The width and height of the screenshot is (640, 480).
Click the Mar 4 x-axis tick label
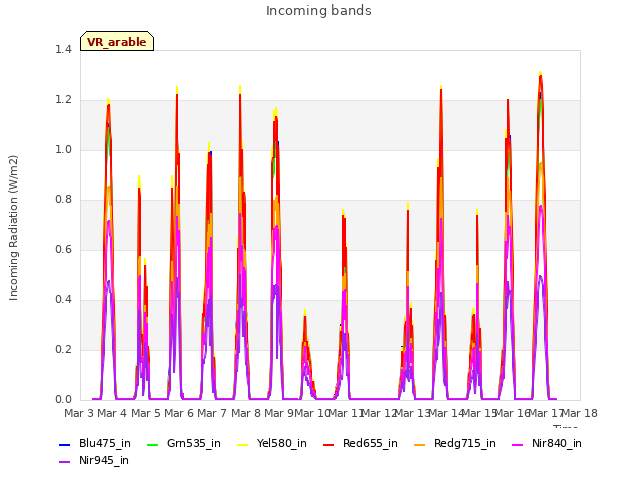pos(112,413)
